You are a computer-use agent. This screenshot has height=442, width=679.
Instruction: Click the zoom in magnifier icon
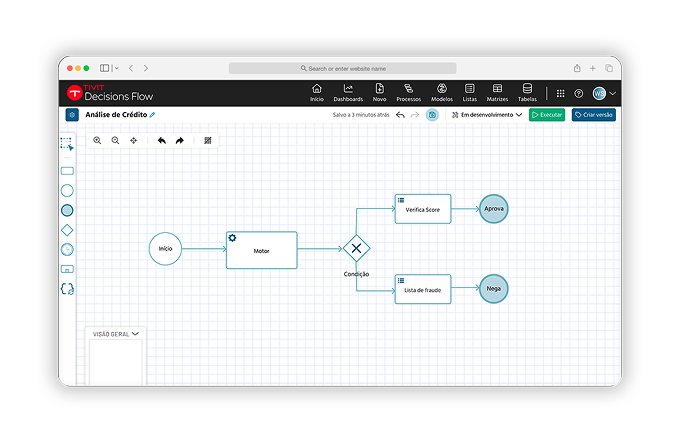tap(97, 141)
